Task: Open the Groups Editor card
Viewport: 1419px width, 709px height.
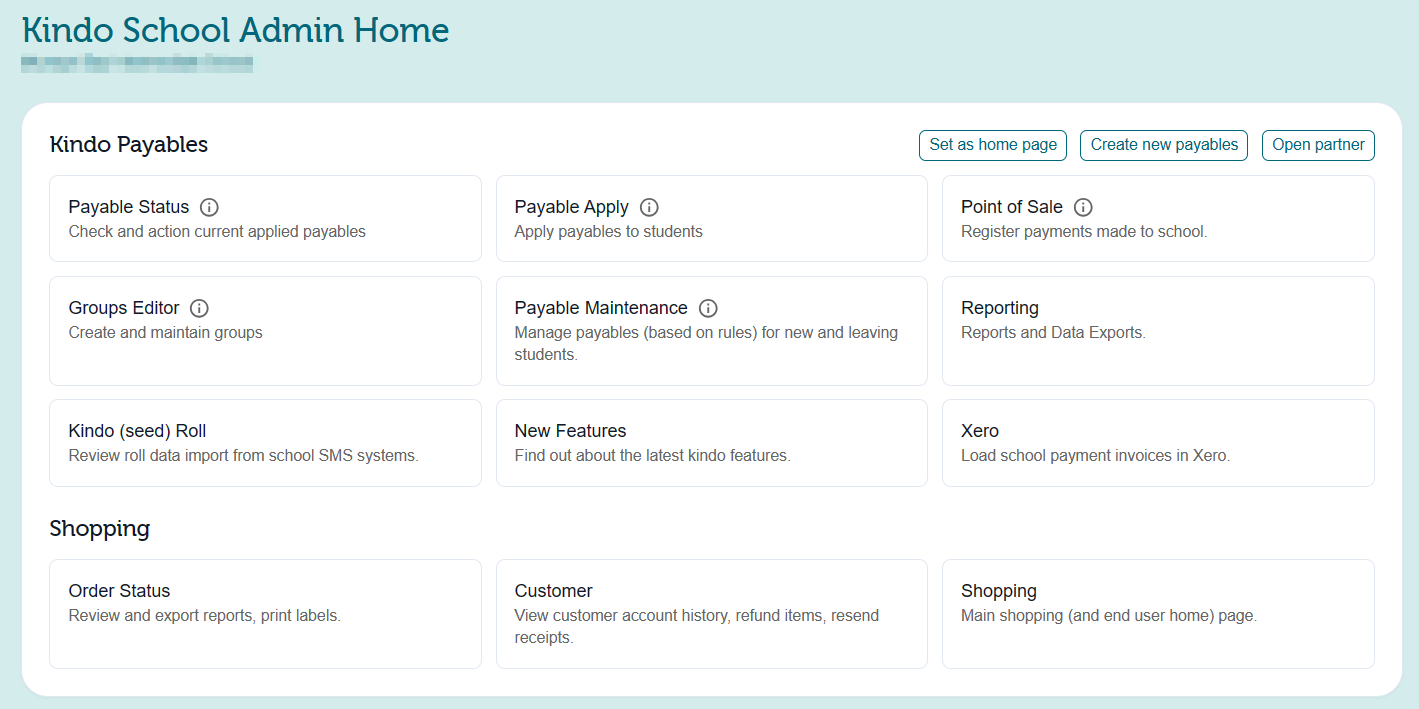Action: point(265,331)
